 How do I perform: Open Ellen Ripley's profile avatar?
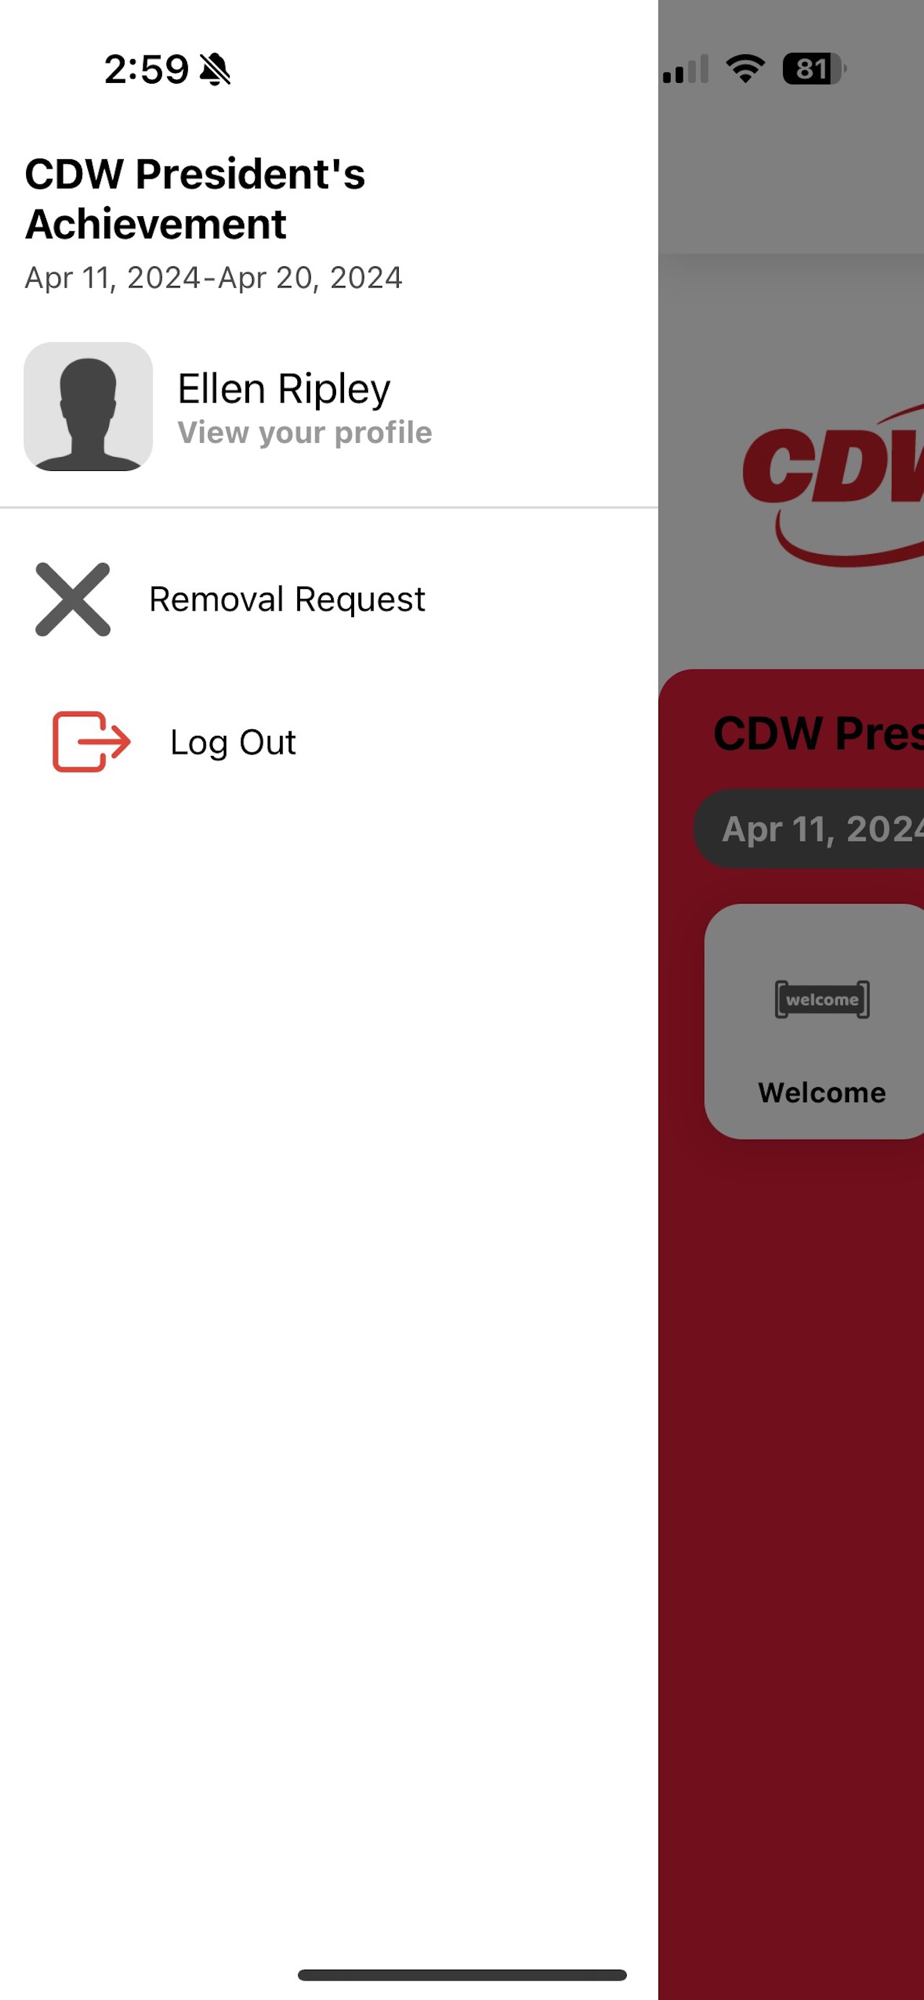pyautogui.click(x=88, y=407)
